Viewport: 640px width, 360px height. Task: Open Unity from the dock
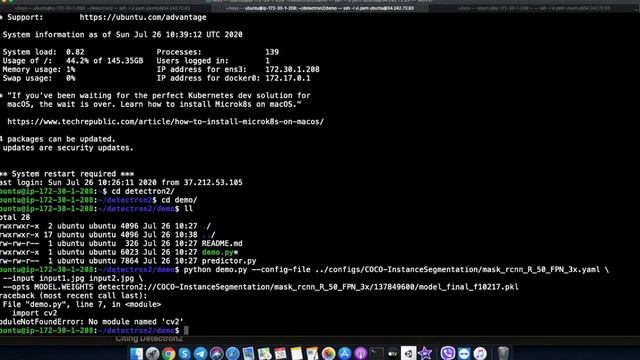tap(409, 353)
